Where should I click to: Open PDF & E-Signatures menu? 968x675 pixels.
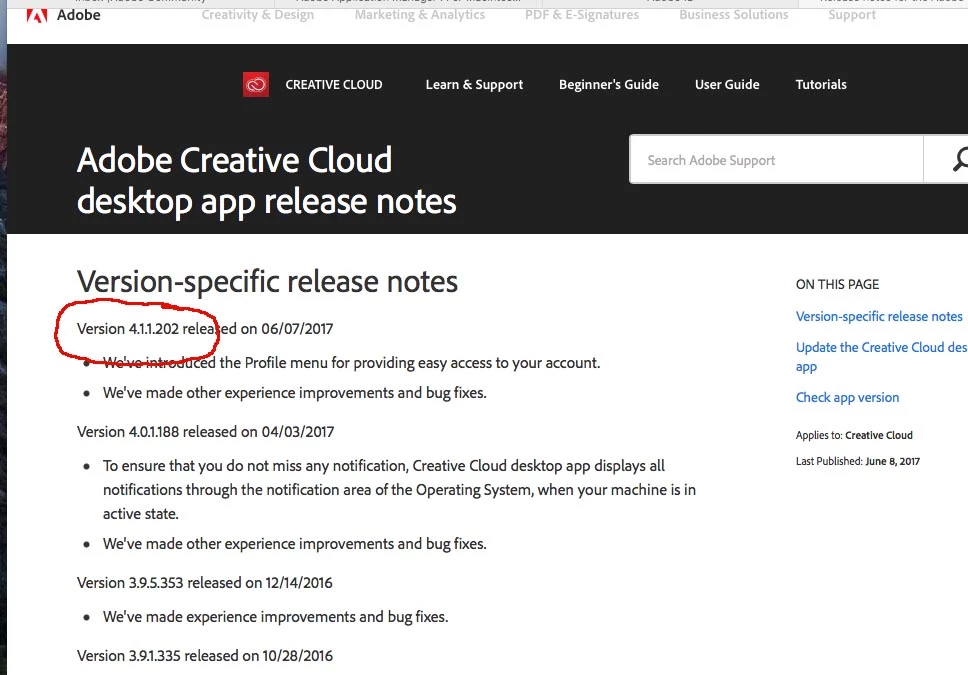click(x=582, y=14)
